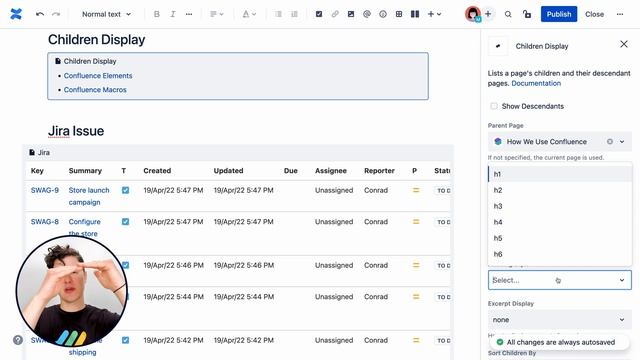Toggle the Show Descendants checkbox
Viewport: 640px width, 360px height.
(494, 106)
